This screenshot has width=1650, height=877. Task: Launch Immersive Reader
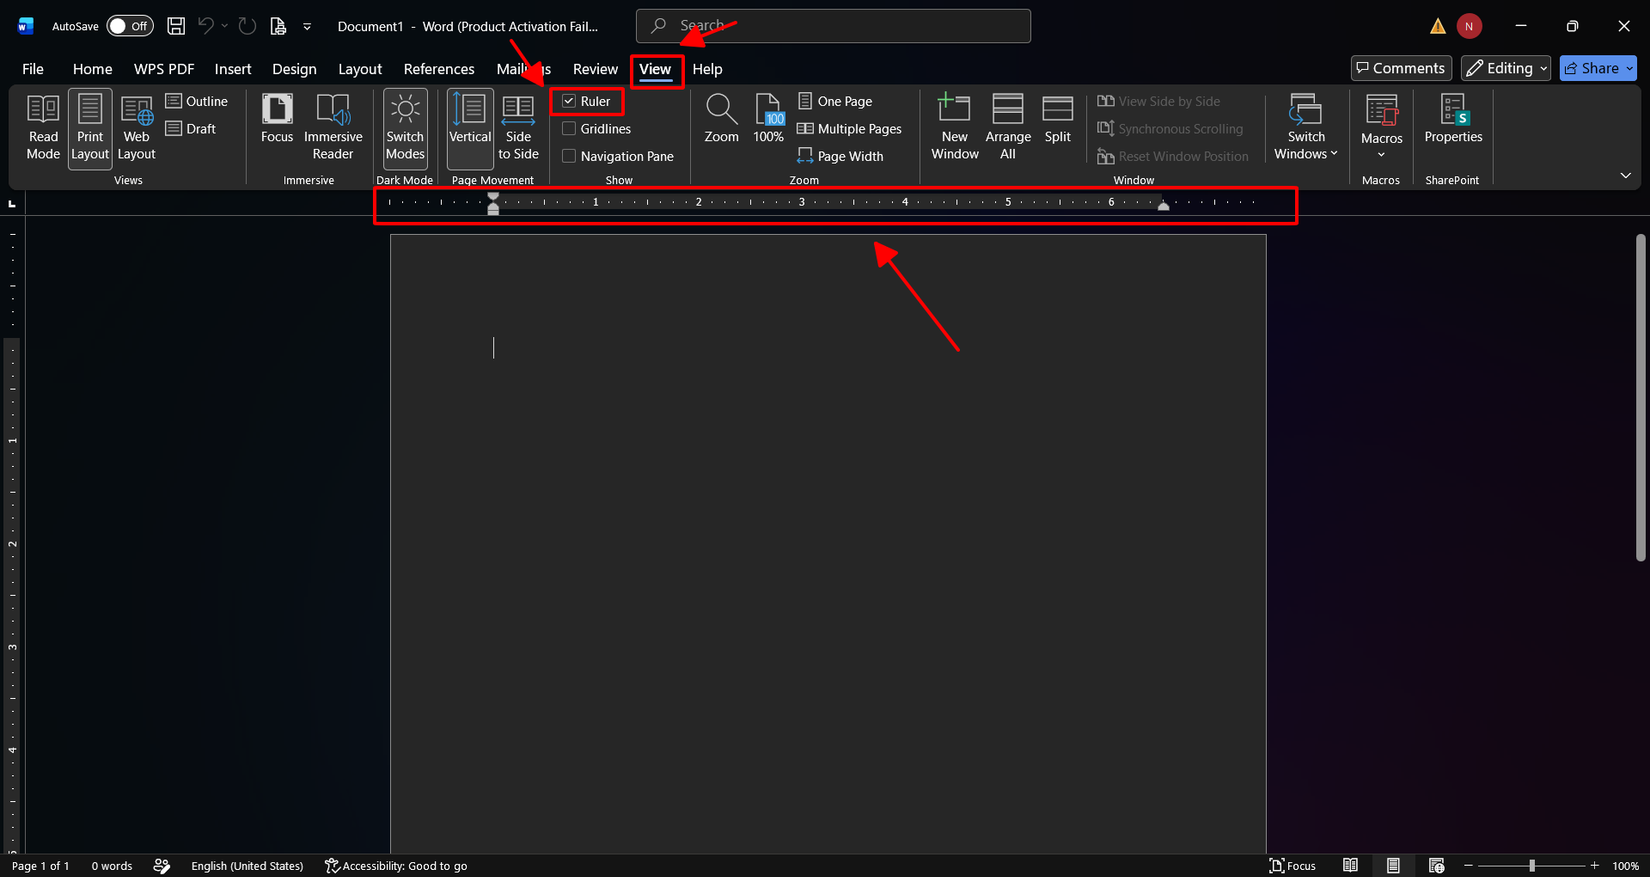333,128
